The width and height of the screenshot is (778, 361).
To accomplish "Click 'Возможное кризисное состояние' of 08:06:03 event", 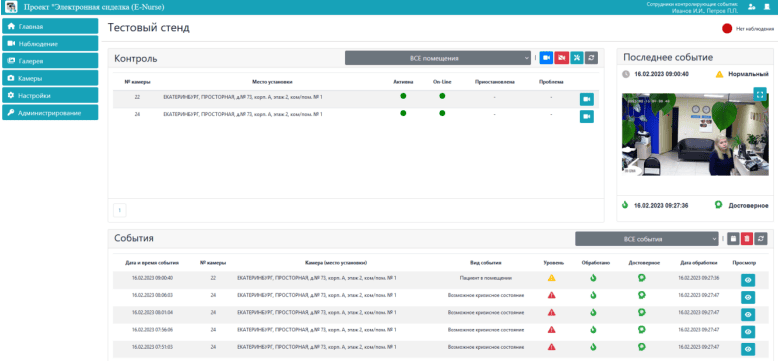I will [x=486, y=296].
